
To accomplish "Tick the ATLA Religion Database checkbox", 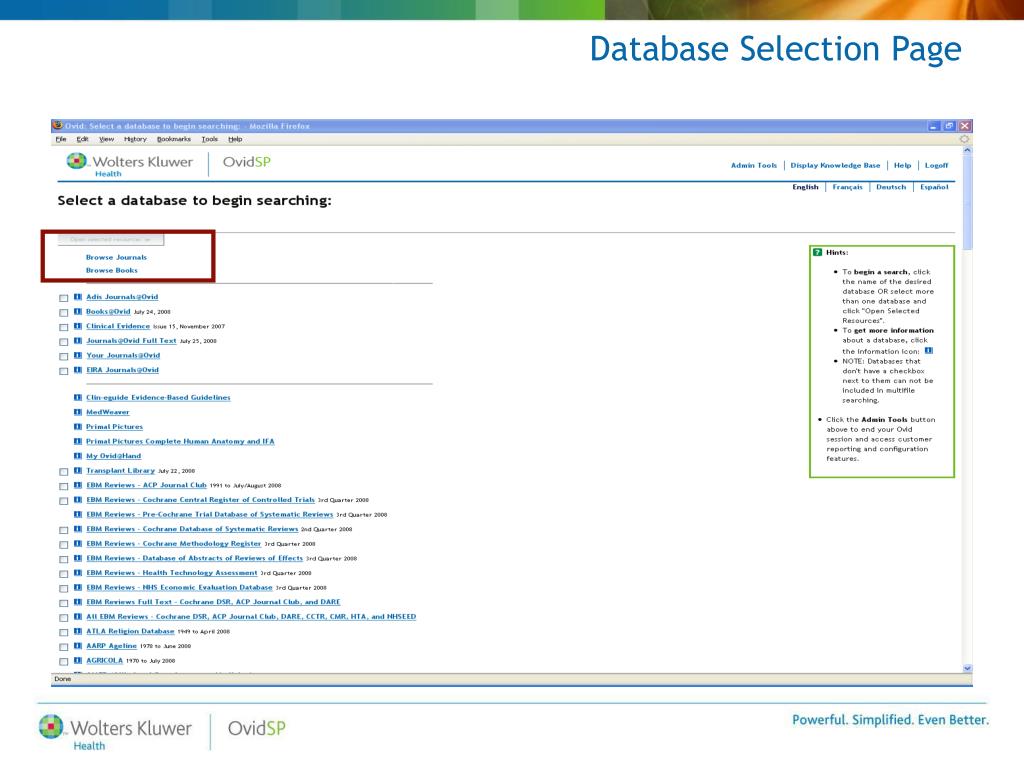I will point(63,632).
